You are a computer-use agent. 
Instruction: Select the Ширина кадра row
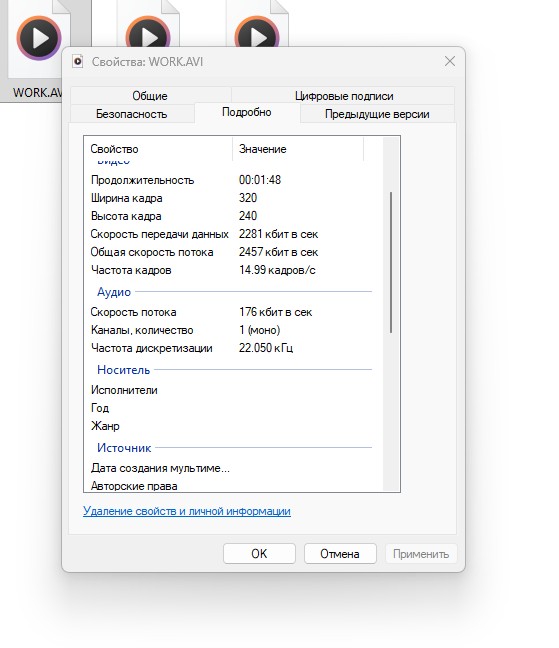(x=231, y=198)
